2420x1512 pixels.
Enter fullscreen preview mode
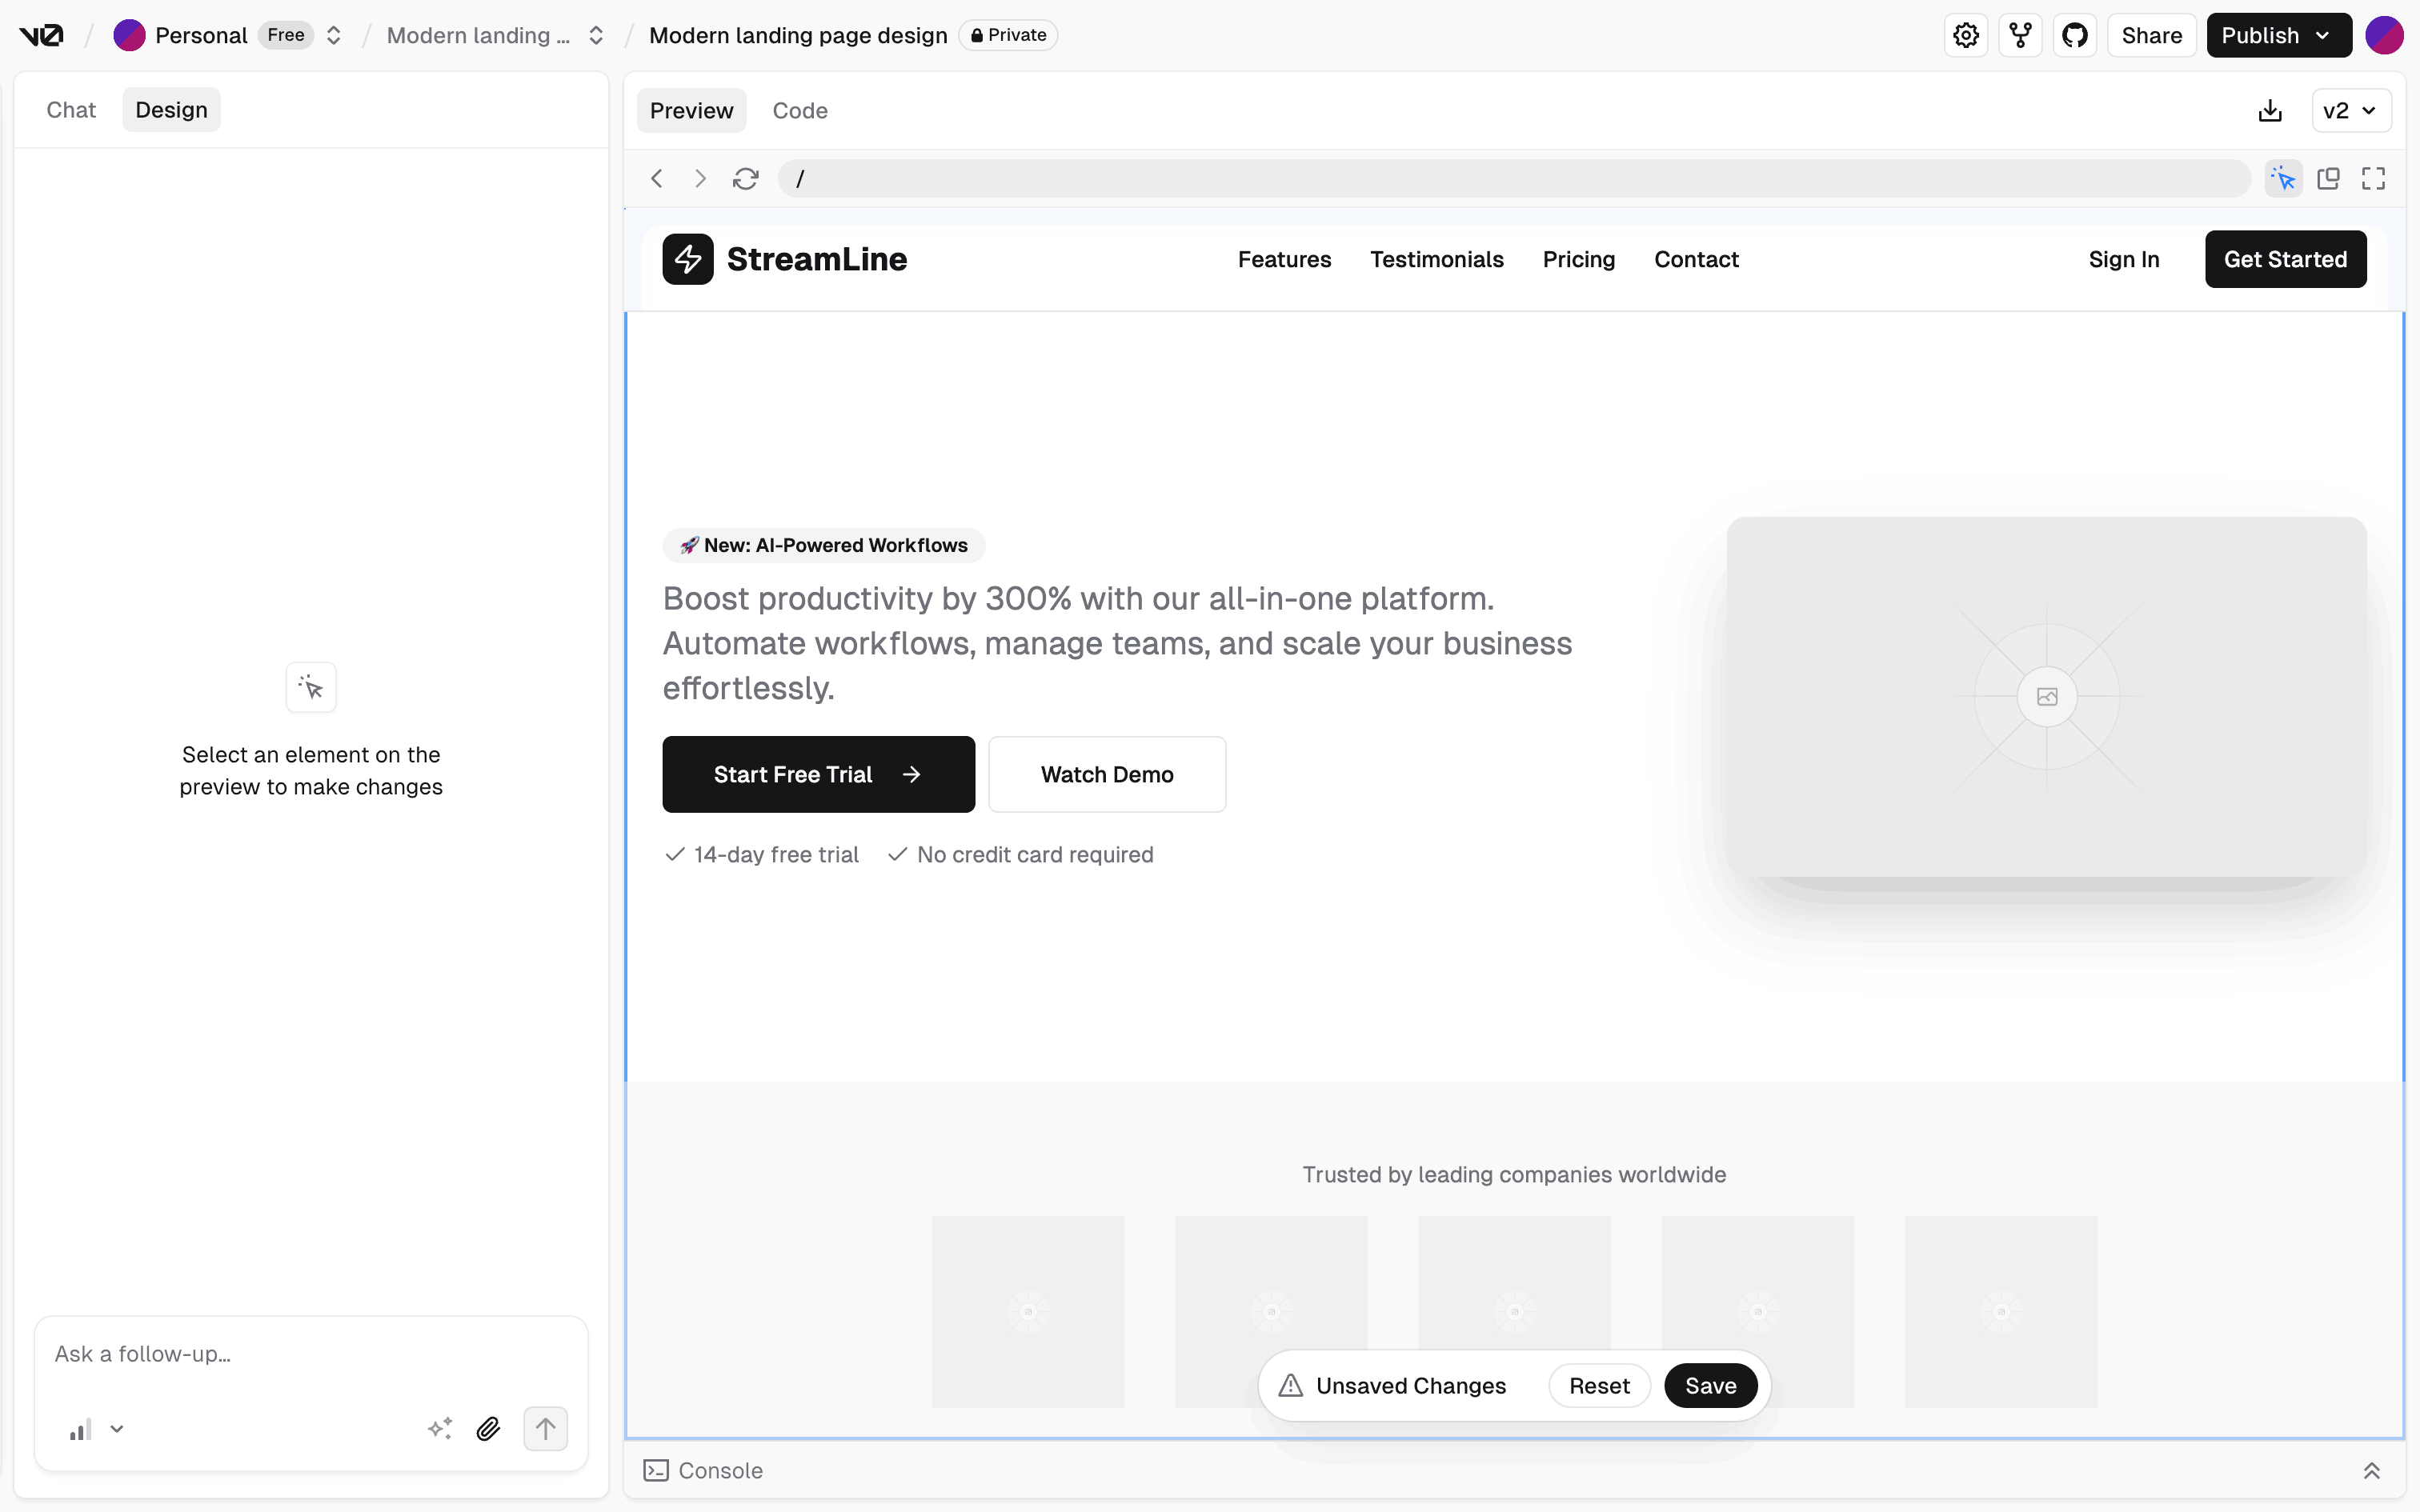pyautogui.click(x=2373, y=178)
